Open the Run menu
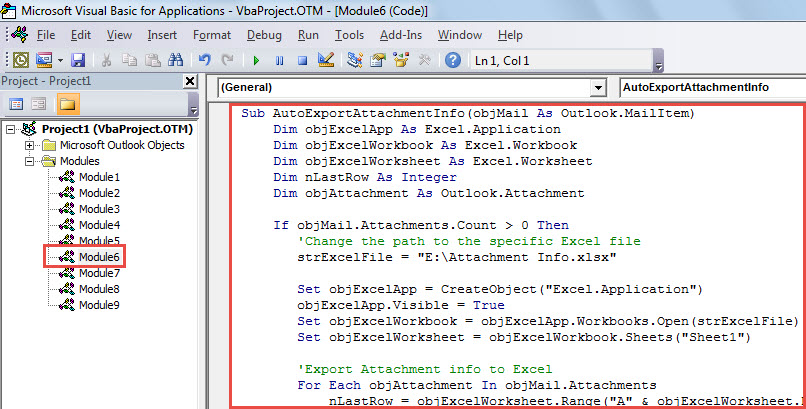The image size is (806, 409). click(x=308, y=35)
